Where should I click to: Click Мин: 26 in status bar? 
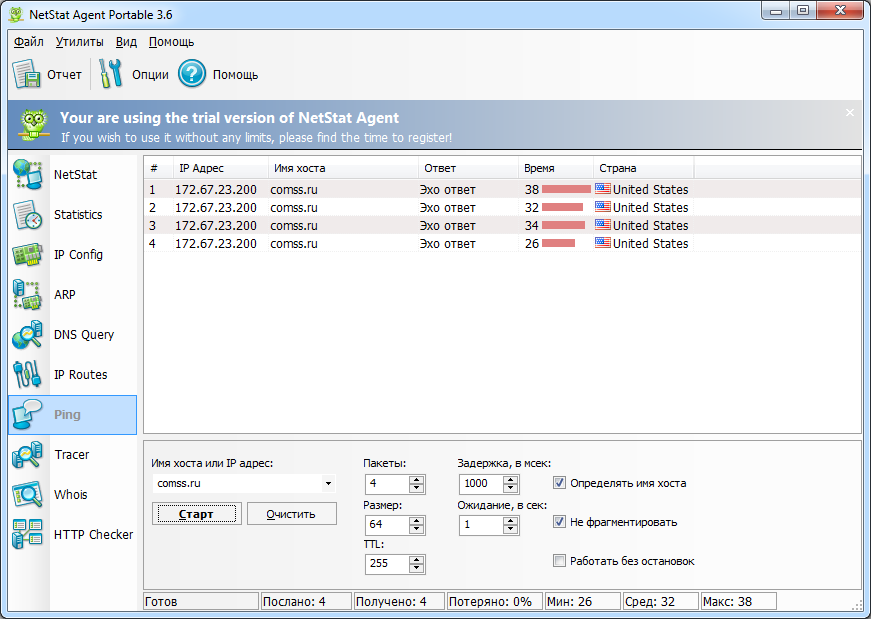click(583, 601)
